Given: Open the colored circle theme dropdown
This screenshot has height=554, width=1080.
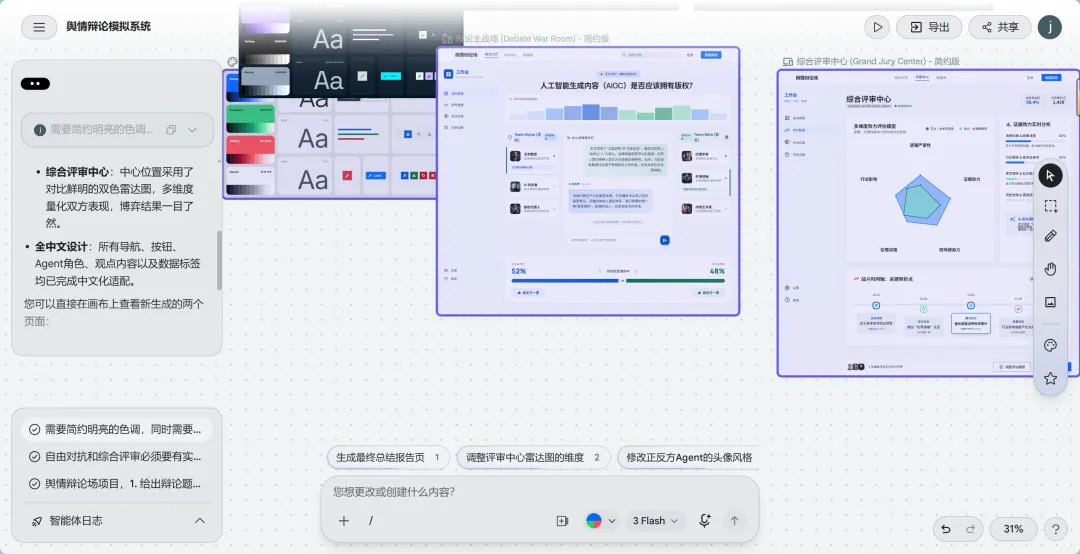Looking at the screenshot, I should pyautogui.click(x=601, y=521).
